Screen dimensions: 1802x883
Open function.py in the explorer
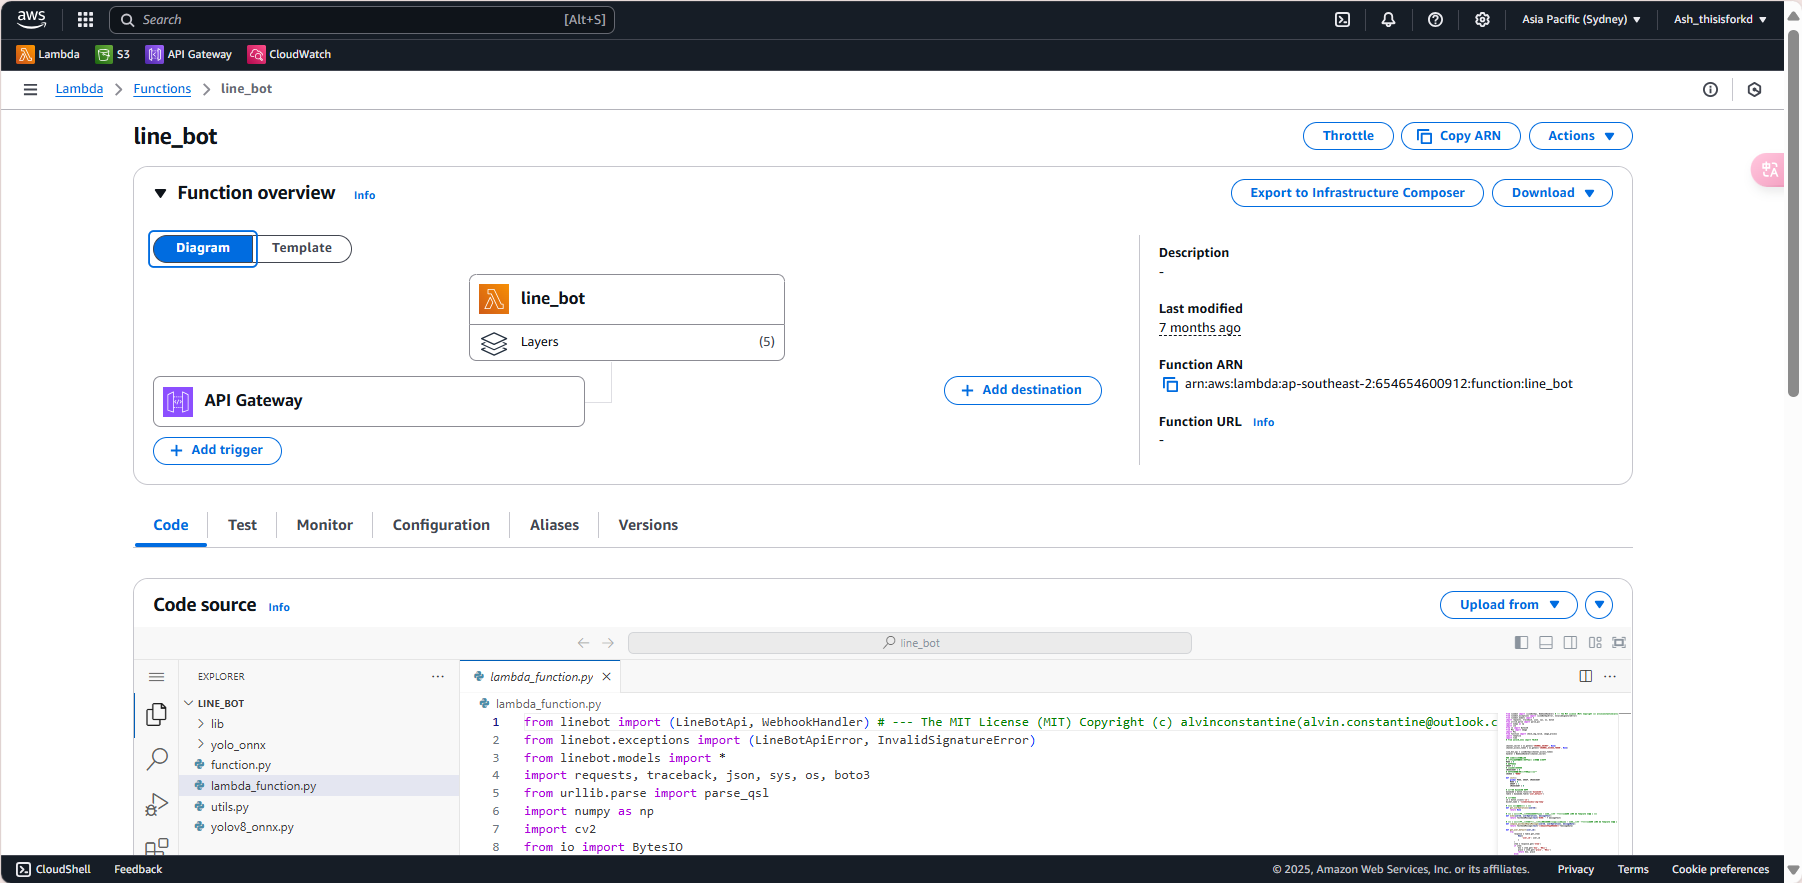coord(240,765)
